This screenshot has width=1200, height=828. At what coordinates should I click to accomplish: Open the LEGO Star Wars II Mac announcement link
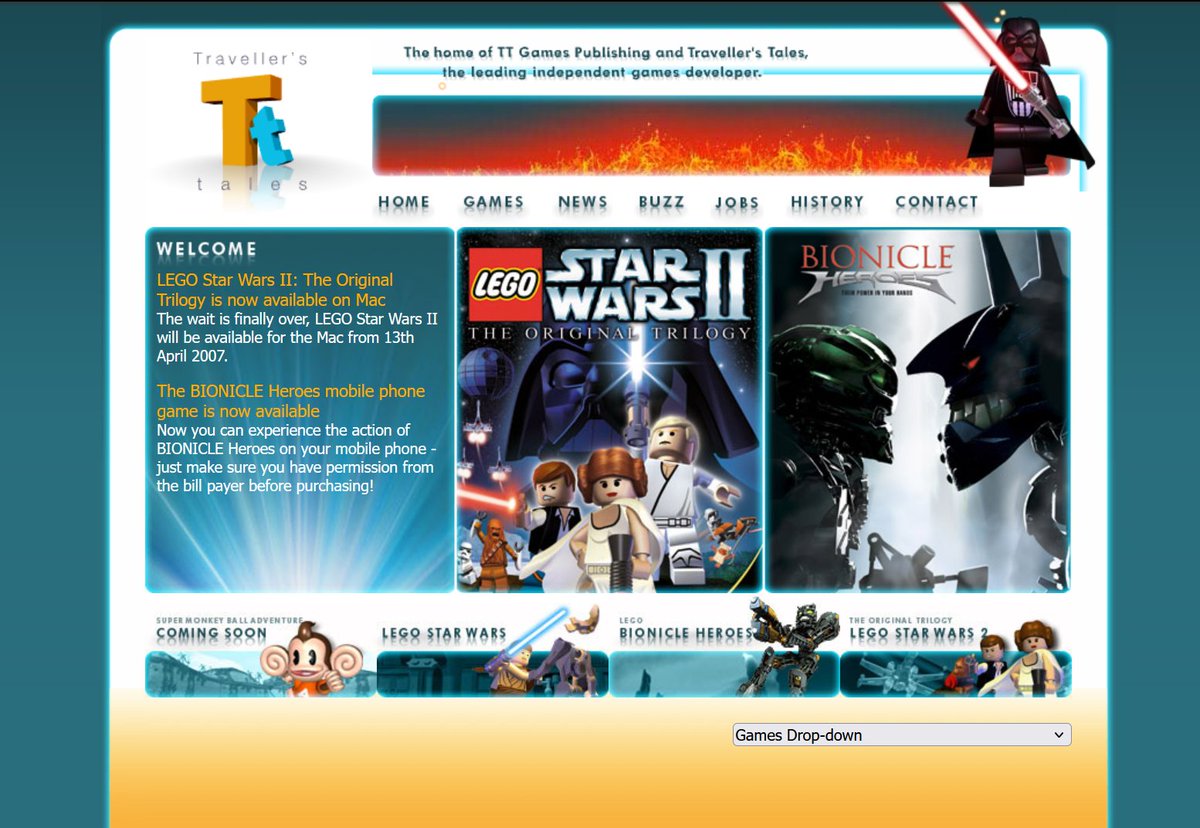(273, 289)
